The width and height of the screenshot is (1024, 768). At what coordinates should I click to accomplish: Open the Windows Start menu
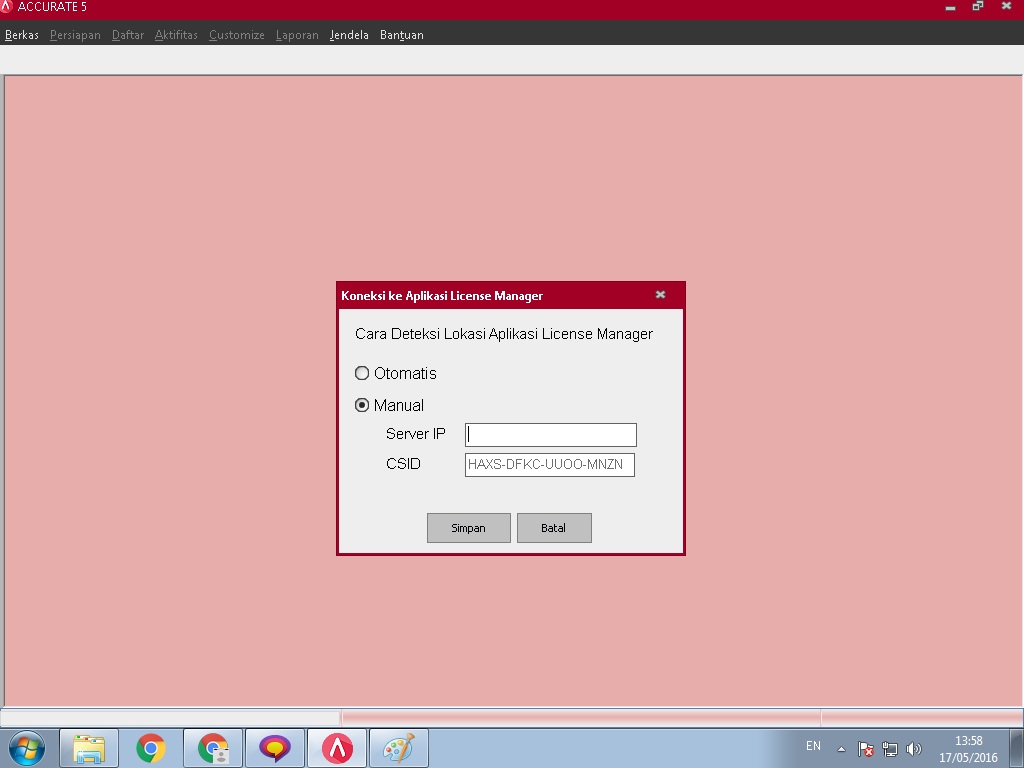pos(26,747)
